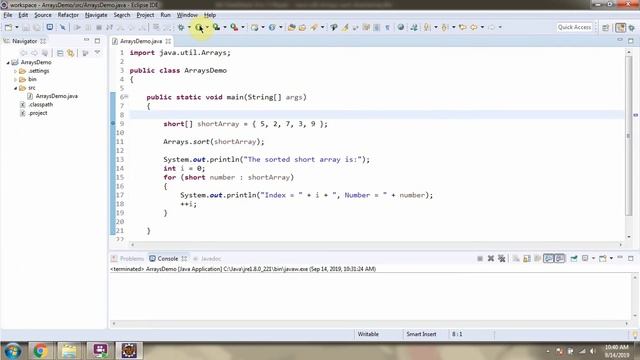Select the Debug perspective icon at far right
Image resolution: width=640 pixels, height=360 pixels.
pos(632,27)
